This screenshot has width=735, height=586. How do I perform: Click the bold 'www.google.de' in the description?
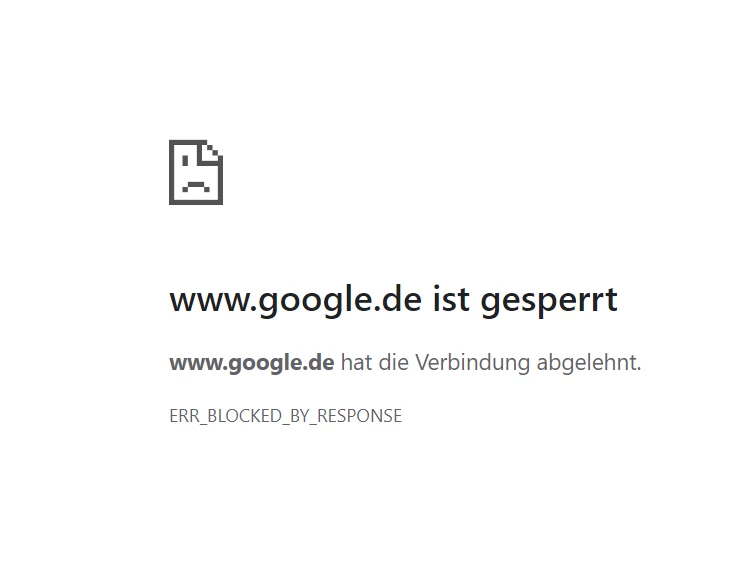pyautogui.click(x=252, y=363)
